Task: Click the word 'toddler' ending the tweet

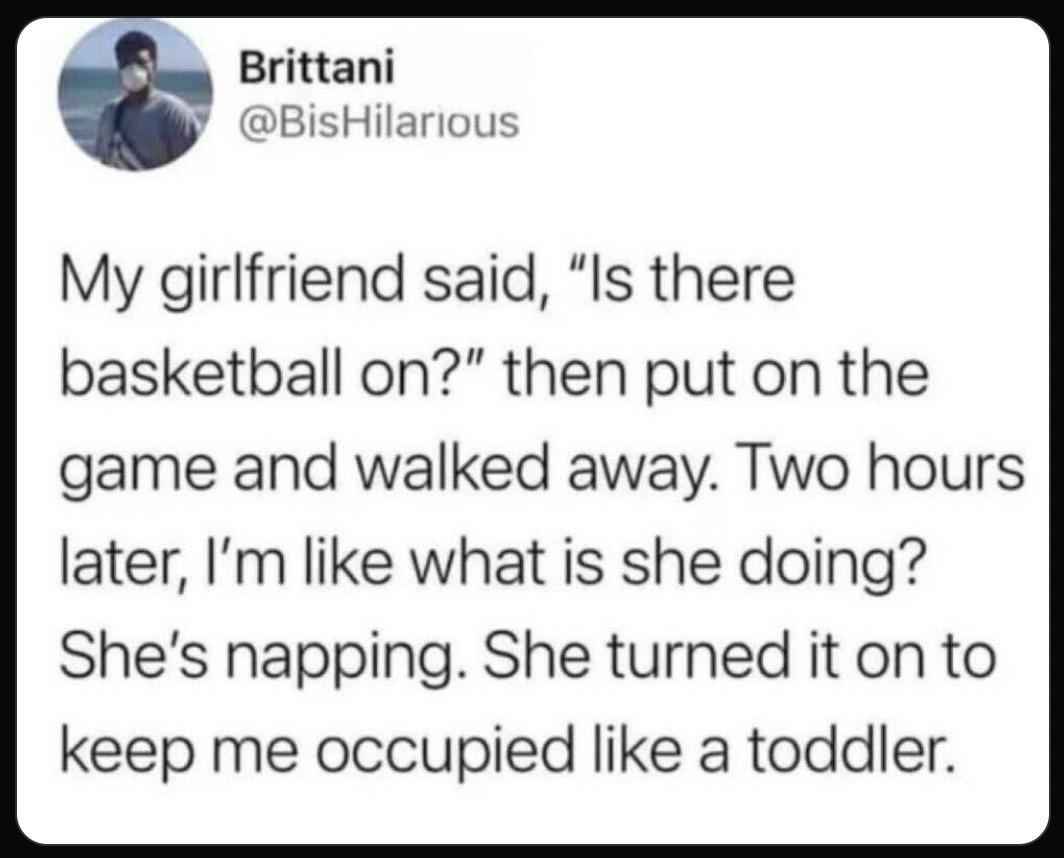Action: 850,750
